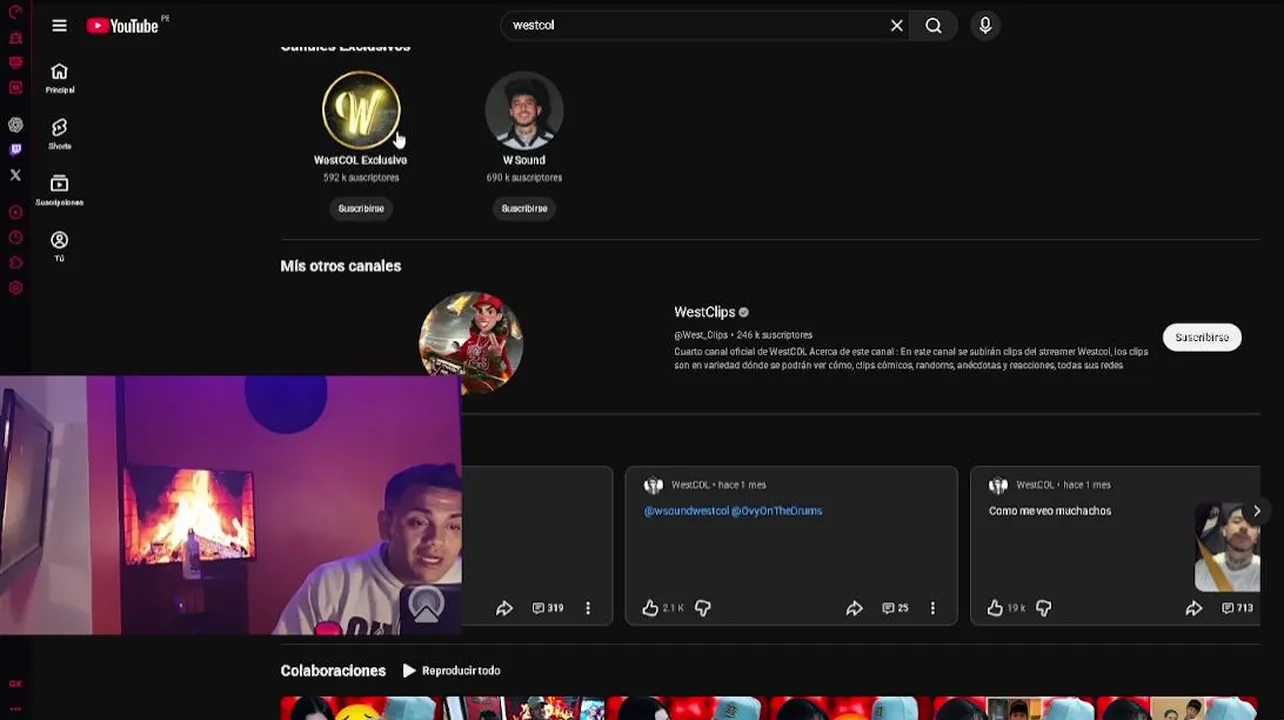This screenshot has height=720, width=1284.
Task: Like the 'Como me veo muchachos' post
Action: pyautogui.click(x=995, y=608)
